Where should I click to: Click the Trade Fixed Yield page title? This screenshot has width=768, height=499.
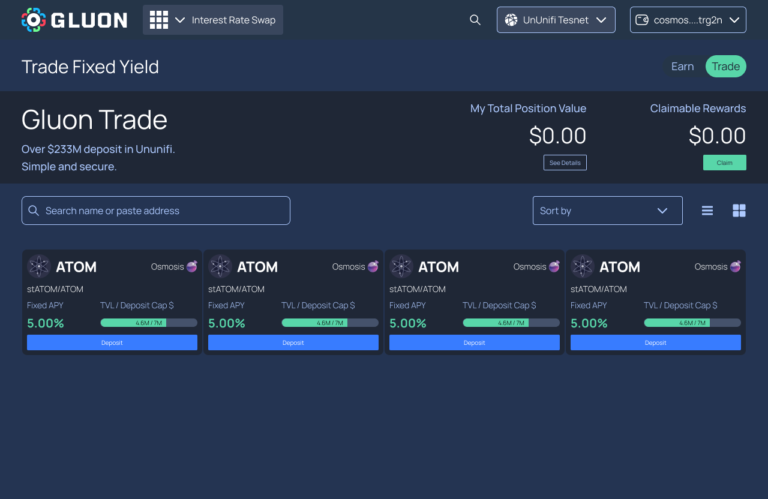(90, 67)
